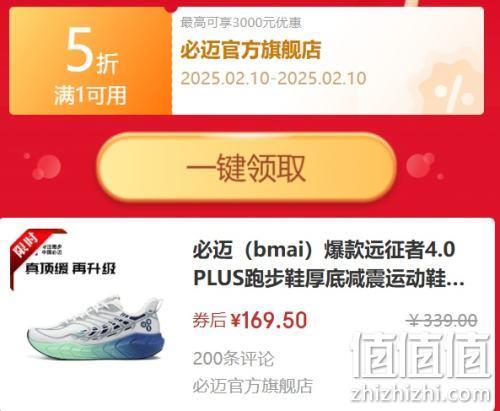The height and width of the screenshot is (411, 500).
Task: Select the 满1可用 condition text
Action: click(x=90, y=95)
